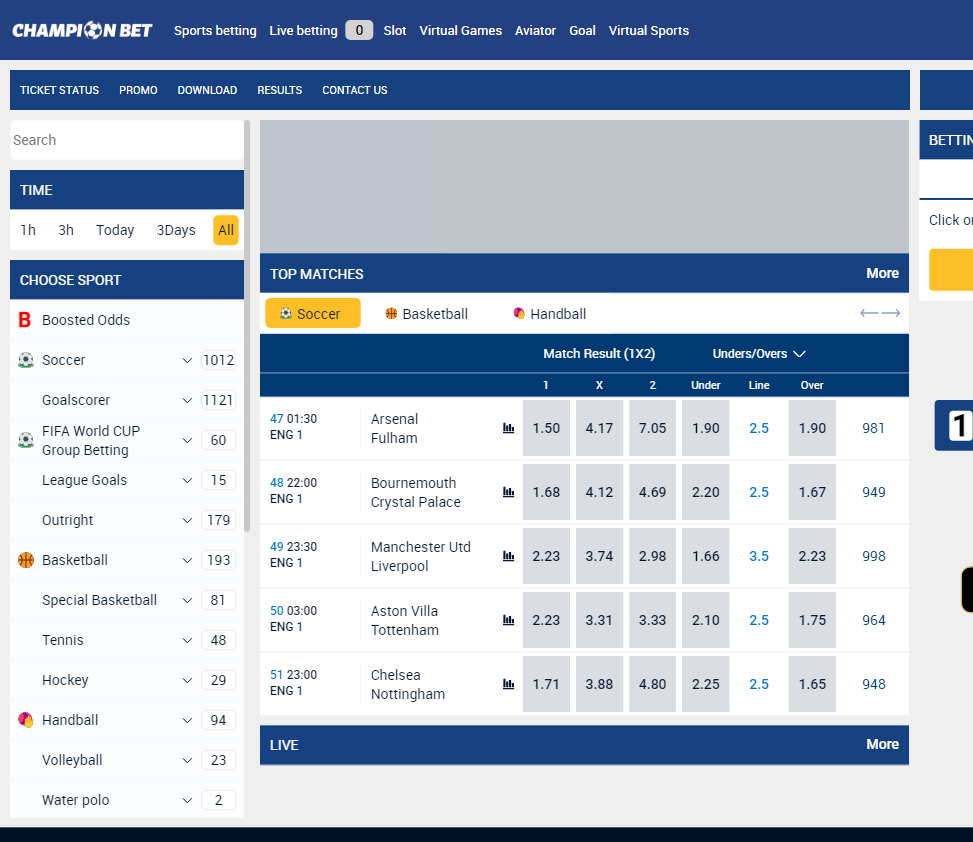
Task: Click the Basketball icon in sidebar
Action: (x=25, y=560)
